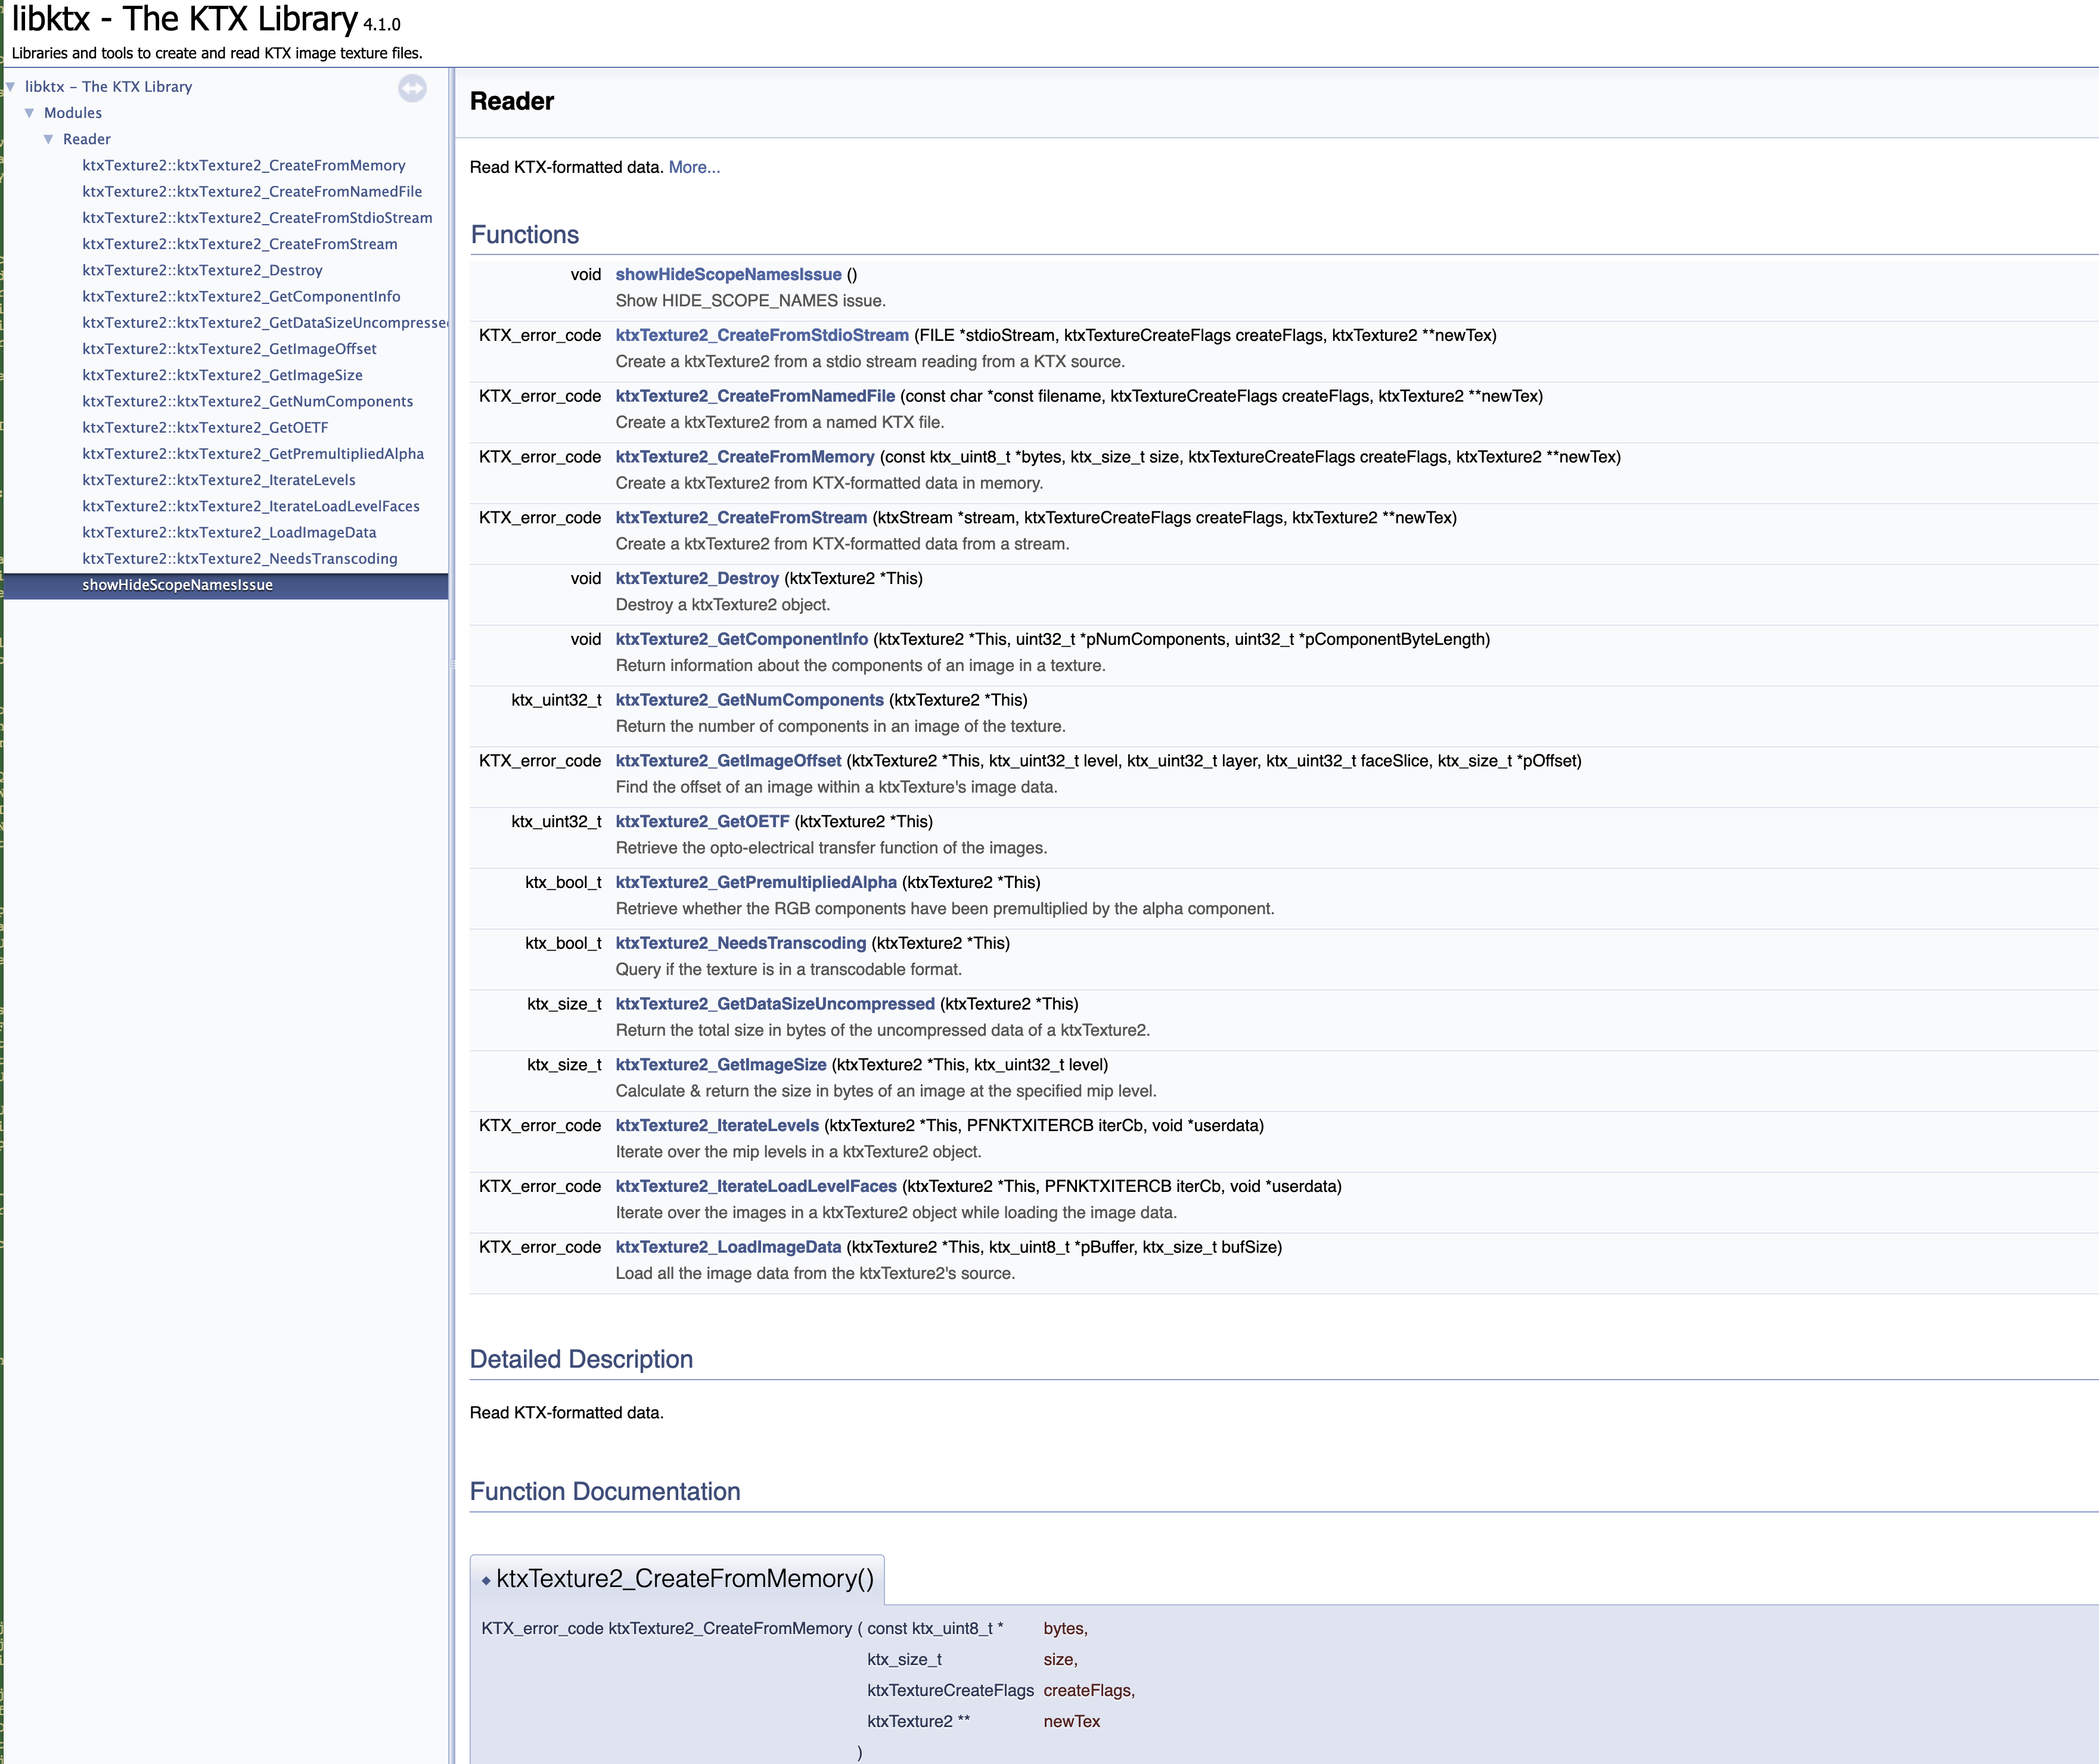Select ktxTexture2_CreateFromNamedFile in sidebar tree
Viewport: 2099px width, 1764px height.
coord(252,191)
